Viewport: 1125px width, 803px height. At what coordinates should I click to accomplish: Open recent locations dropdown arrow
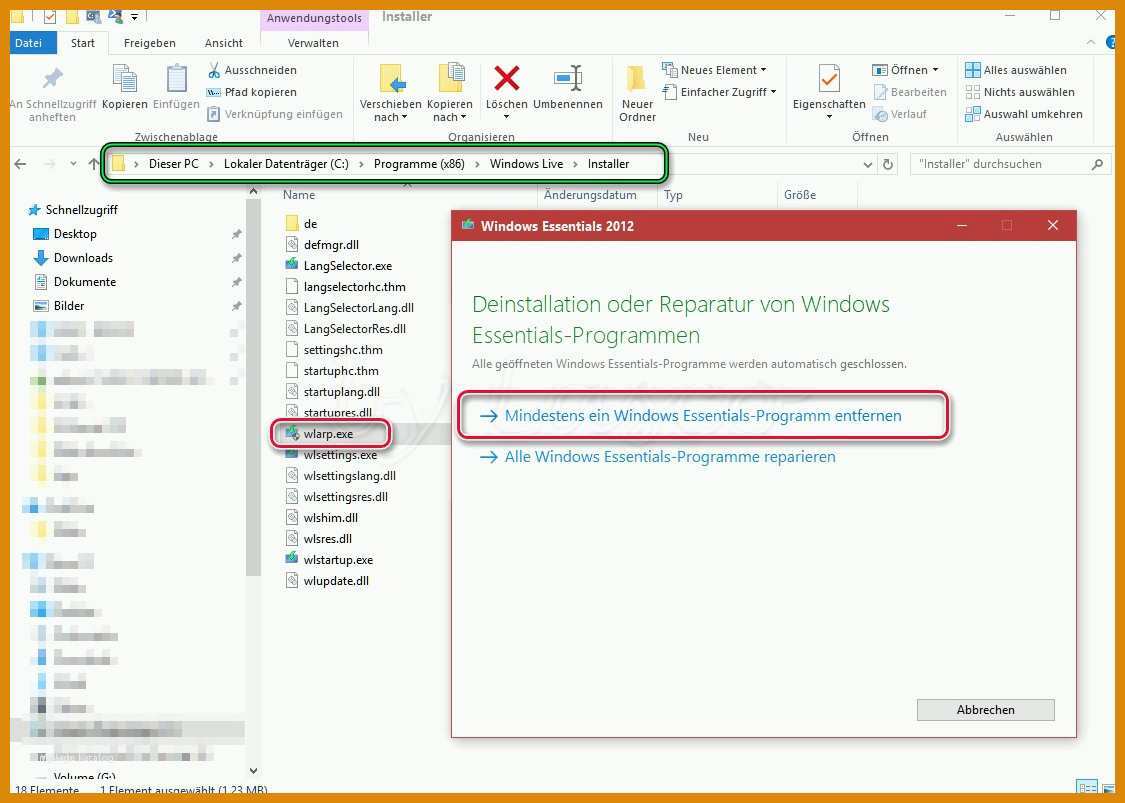[73, 164]
